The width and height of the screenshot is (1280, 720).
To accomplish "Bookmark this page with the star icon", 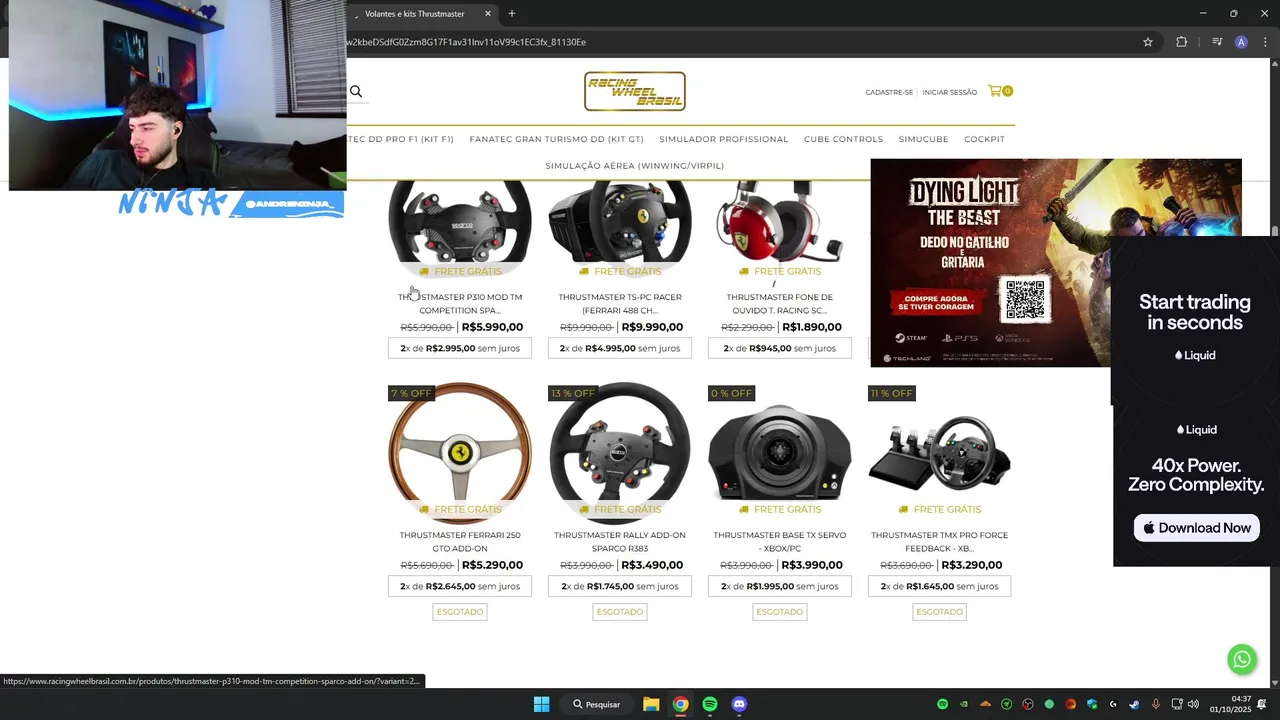I will coord(1148,42).
